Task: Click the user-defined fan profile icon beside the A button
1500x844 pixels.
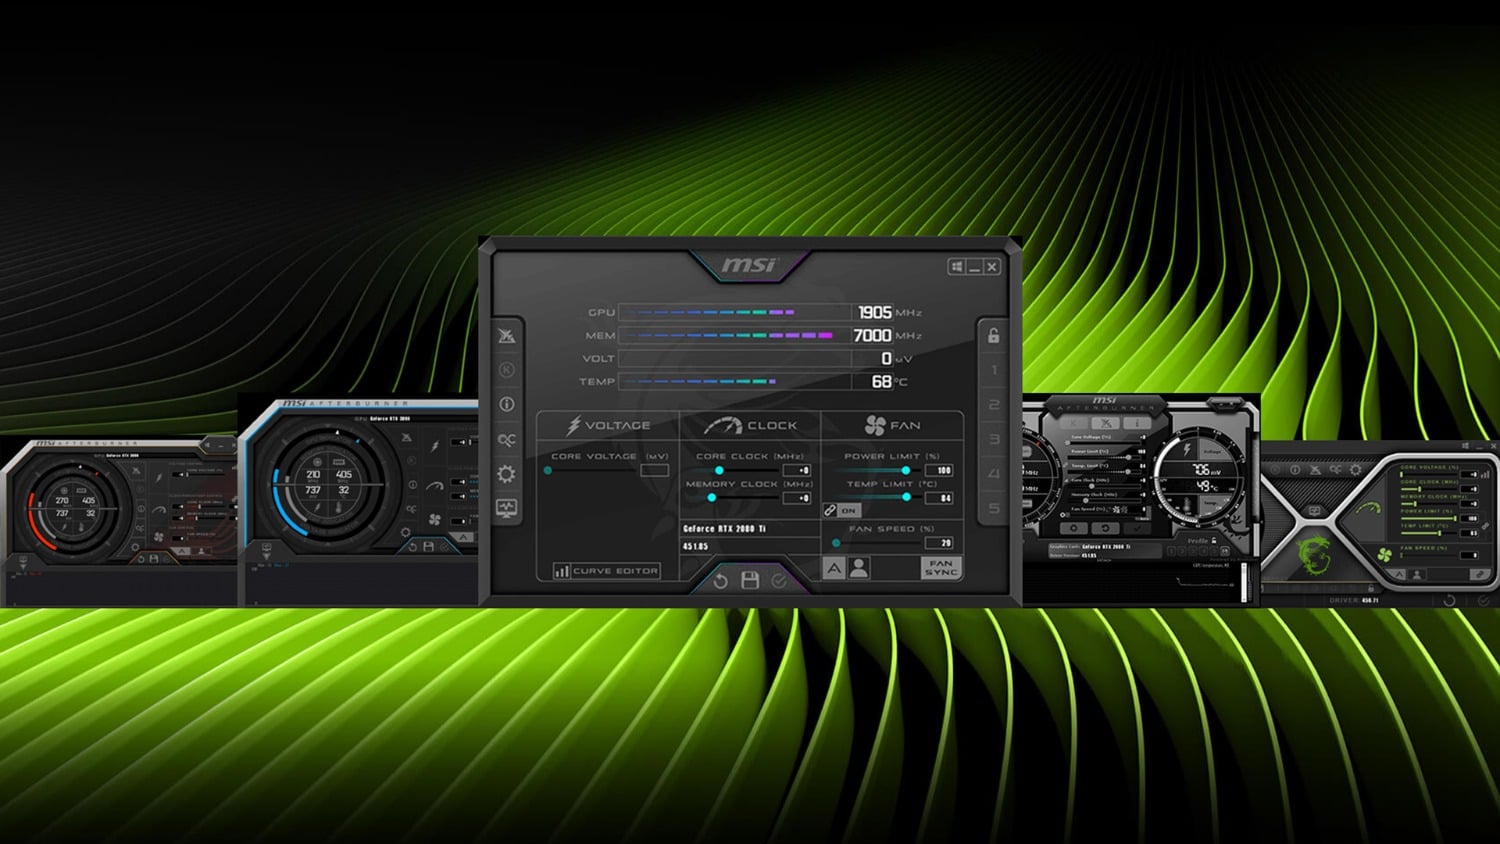Action: point(859,568)
